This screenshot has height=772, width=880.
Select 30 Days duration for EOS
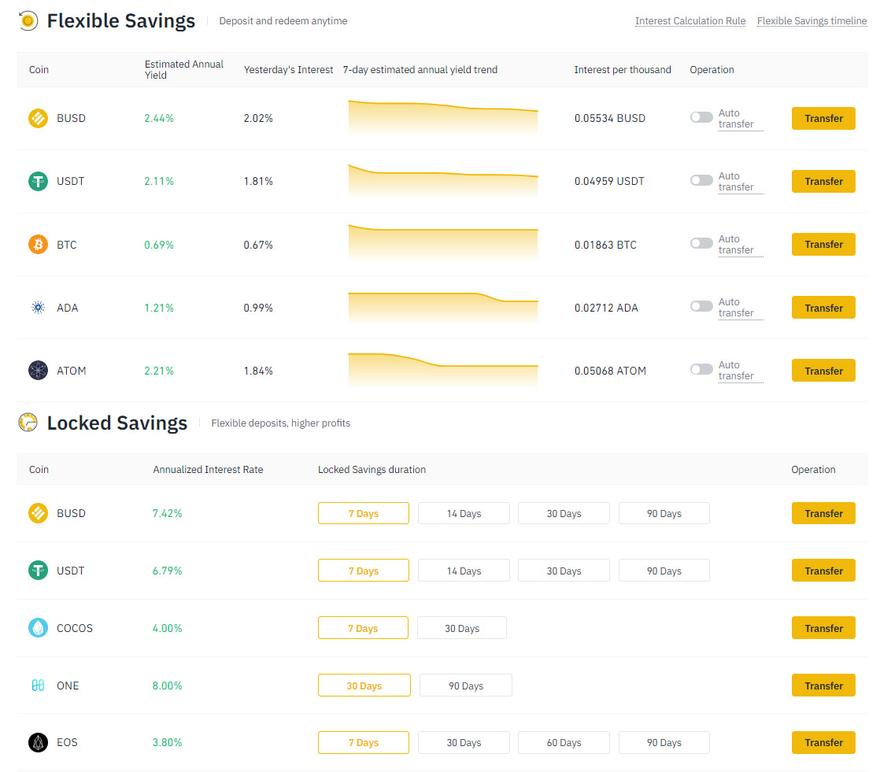point(464,742)
